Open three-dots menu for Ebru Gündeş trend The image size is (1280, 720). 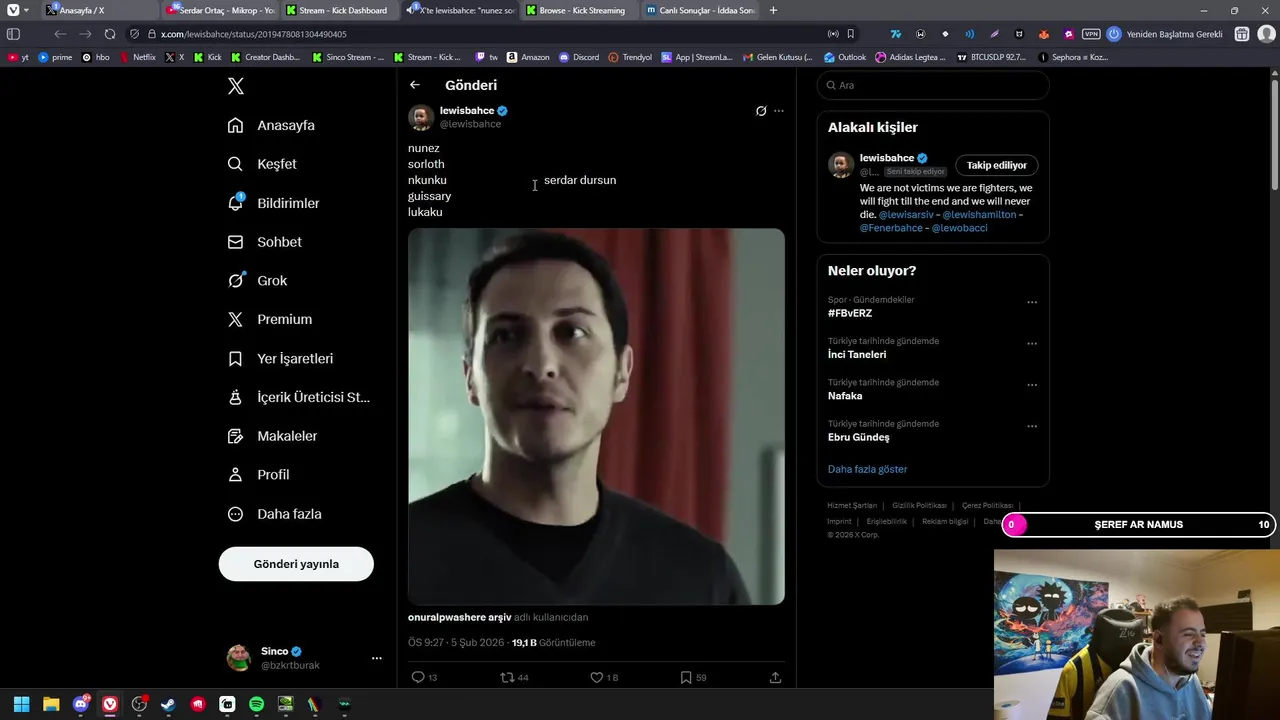(x=1032, y=426)
